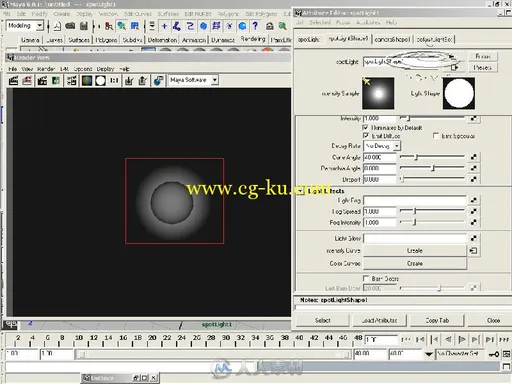Click the save scene floppy icon
Image resolution: width=512 pixels, height=384 pixels.
pyautogui.click(x=84, y=26)
